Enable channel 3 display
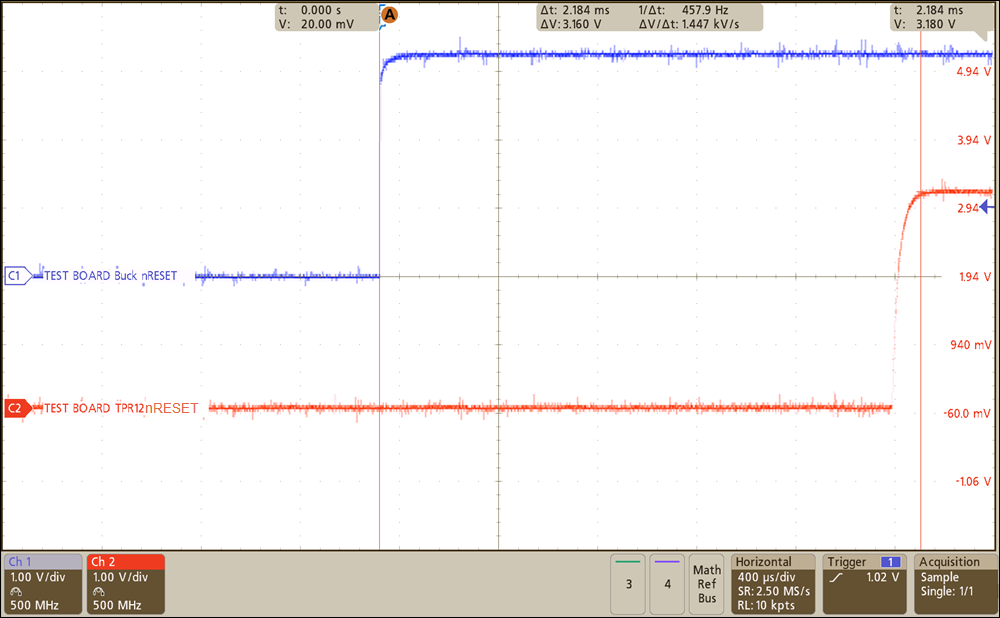The height and width of the screenshot is (618, 1000). click(628, 584)
